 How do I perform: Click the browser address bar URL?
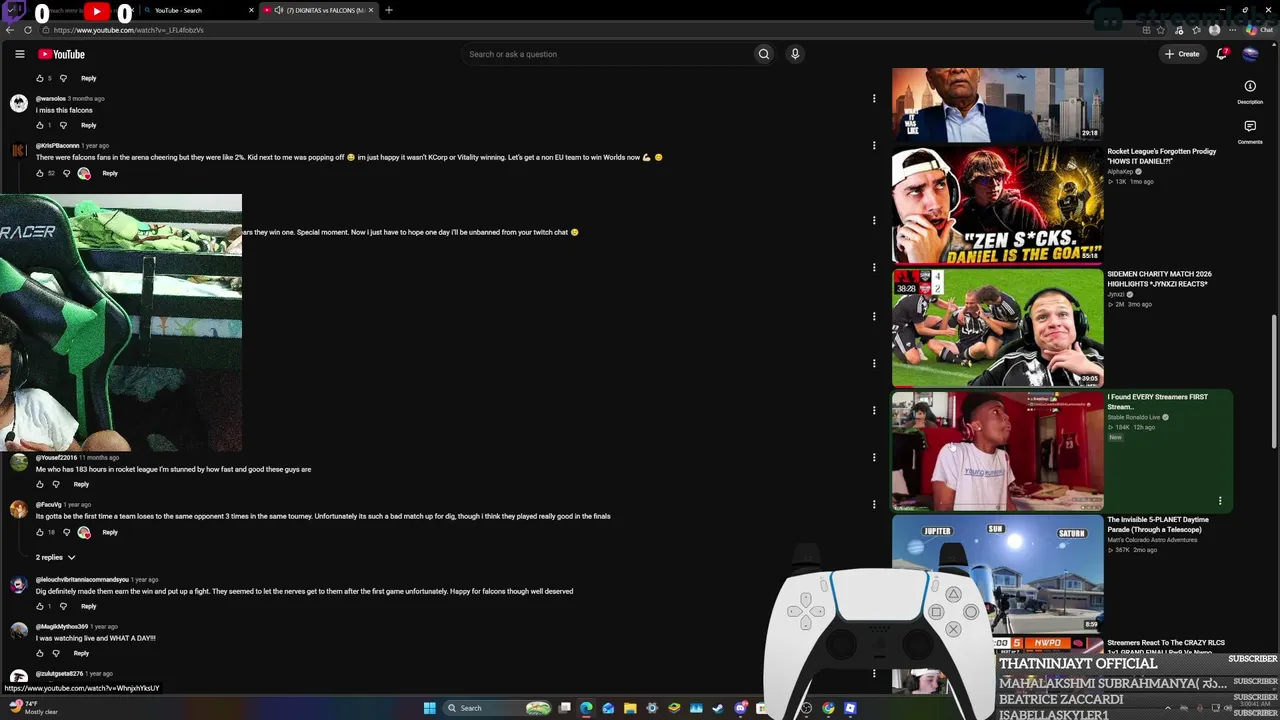pos(129,30)
